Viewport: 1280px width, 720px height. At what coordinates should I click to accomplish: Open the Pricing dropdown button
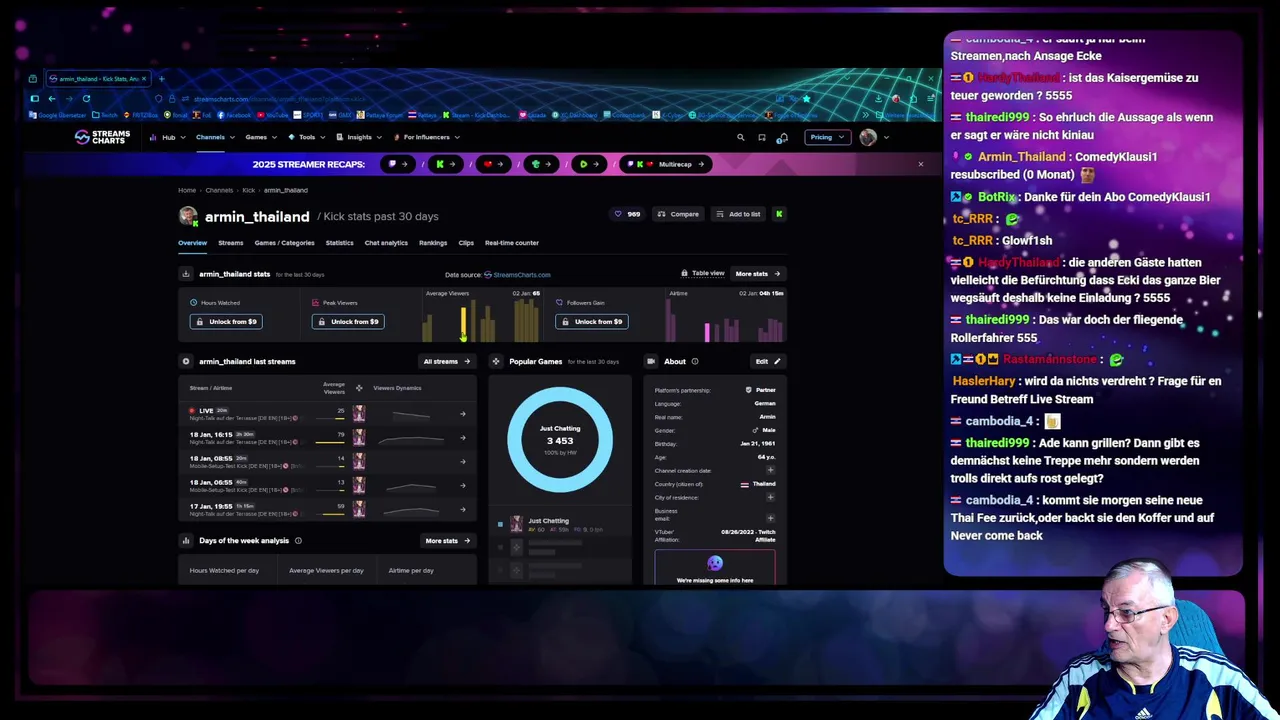pos(827,137)
